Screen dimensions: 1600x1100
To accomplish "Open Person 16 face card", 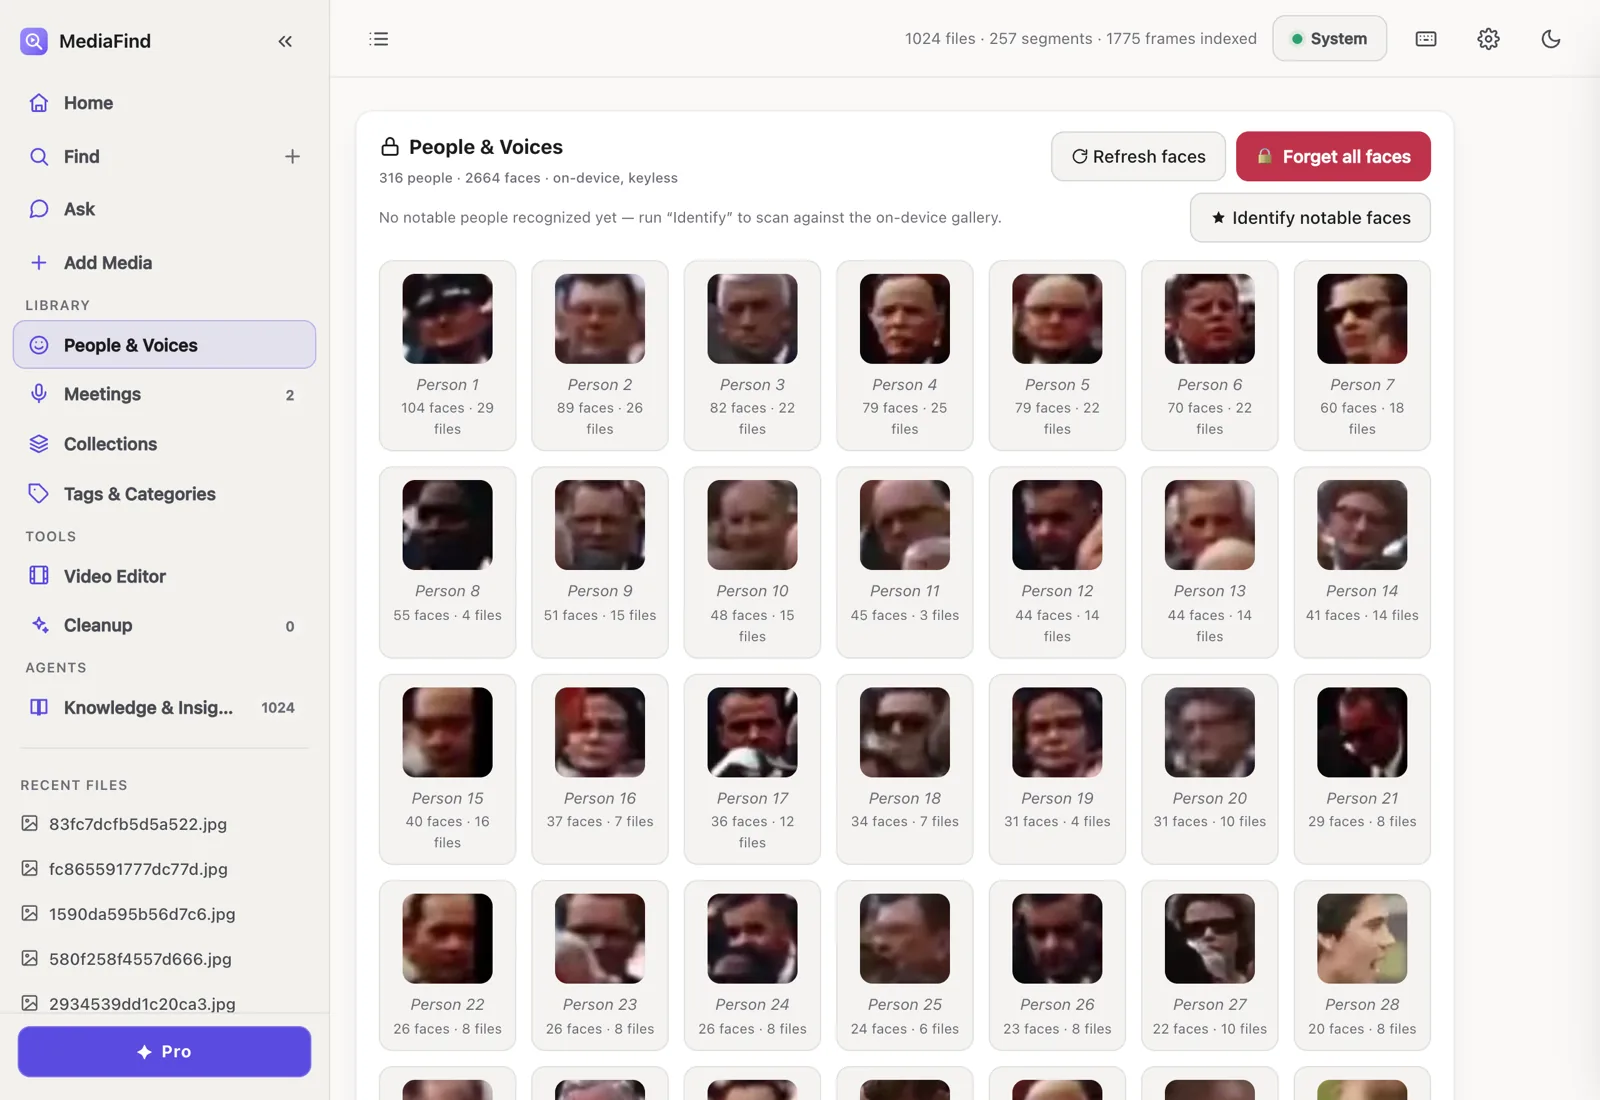I will point(600,770).
